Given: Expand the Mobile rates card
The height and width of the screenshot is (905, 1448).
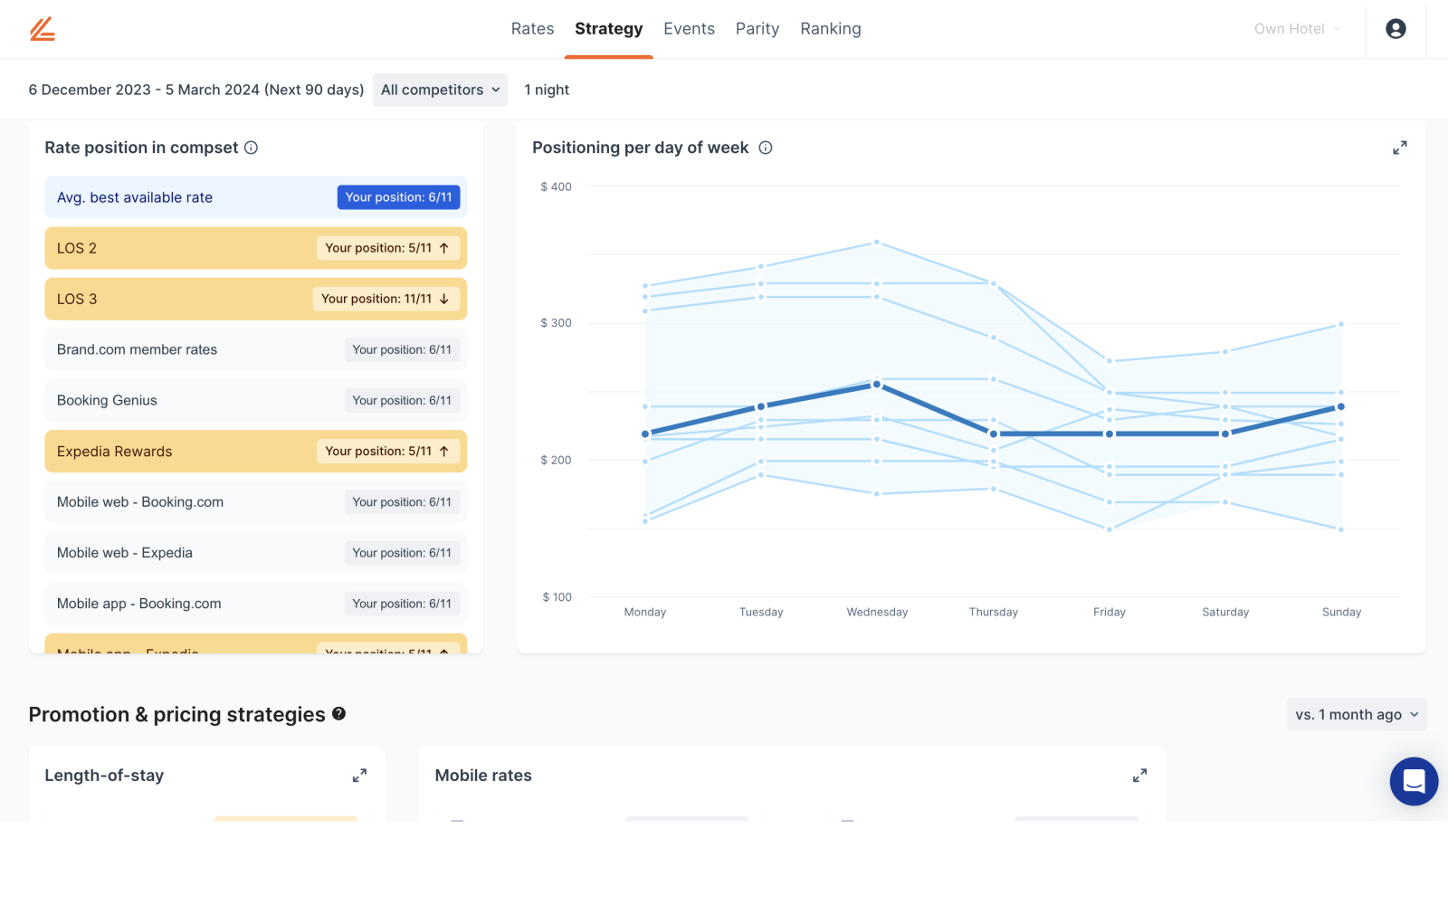Looking at the screenshot, I should [1139, 776].
